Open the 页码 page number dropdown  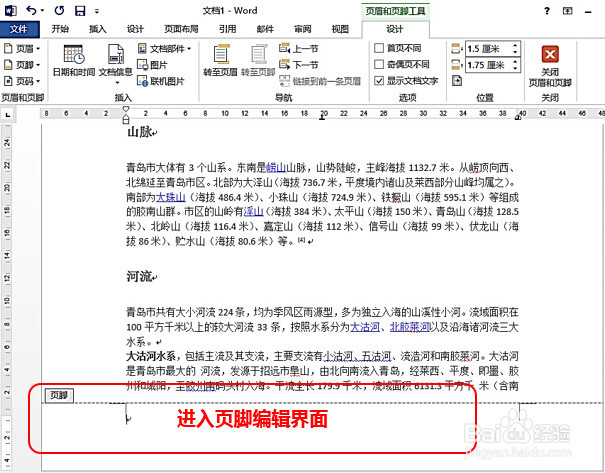coord(22,81)
